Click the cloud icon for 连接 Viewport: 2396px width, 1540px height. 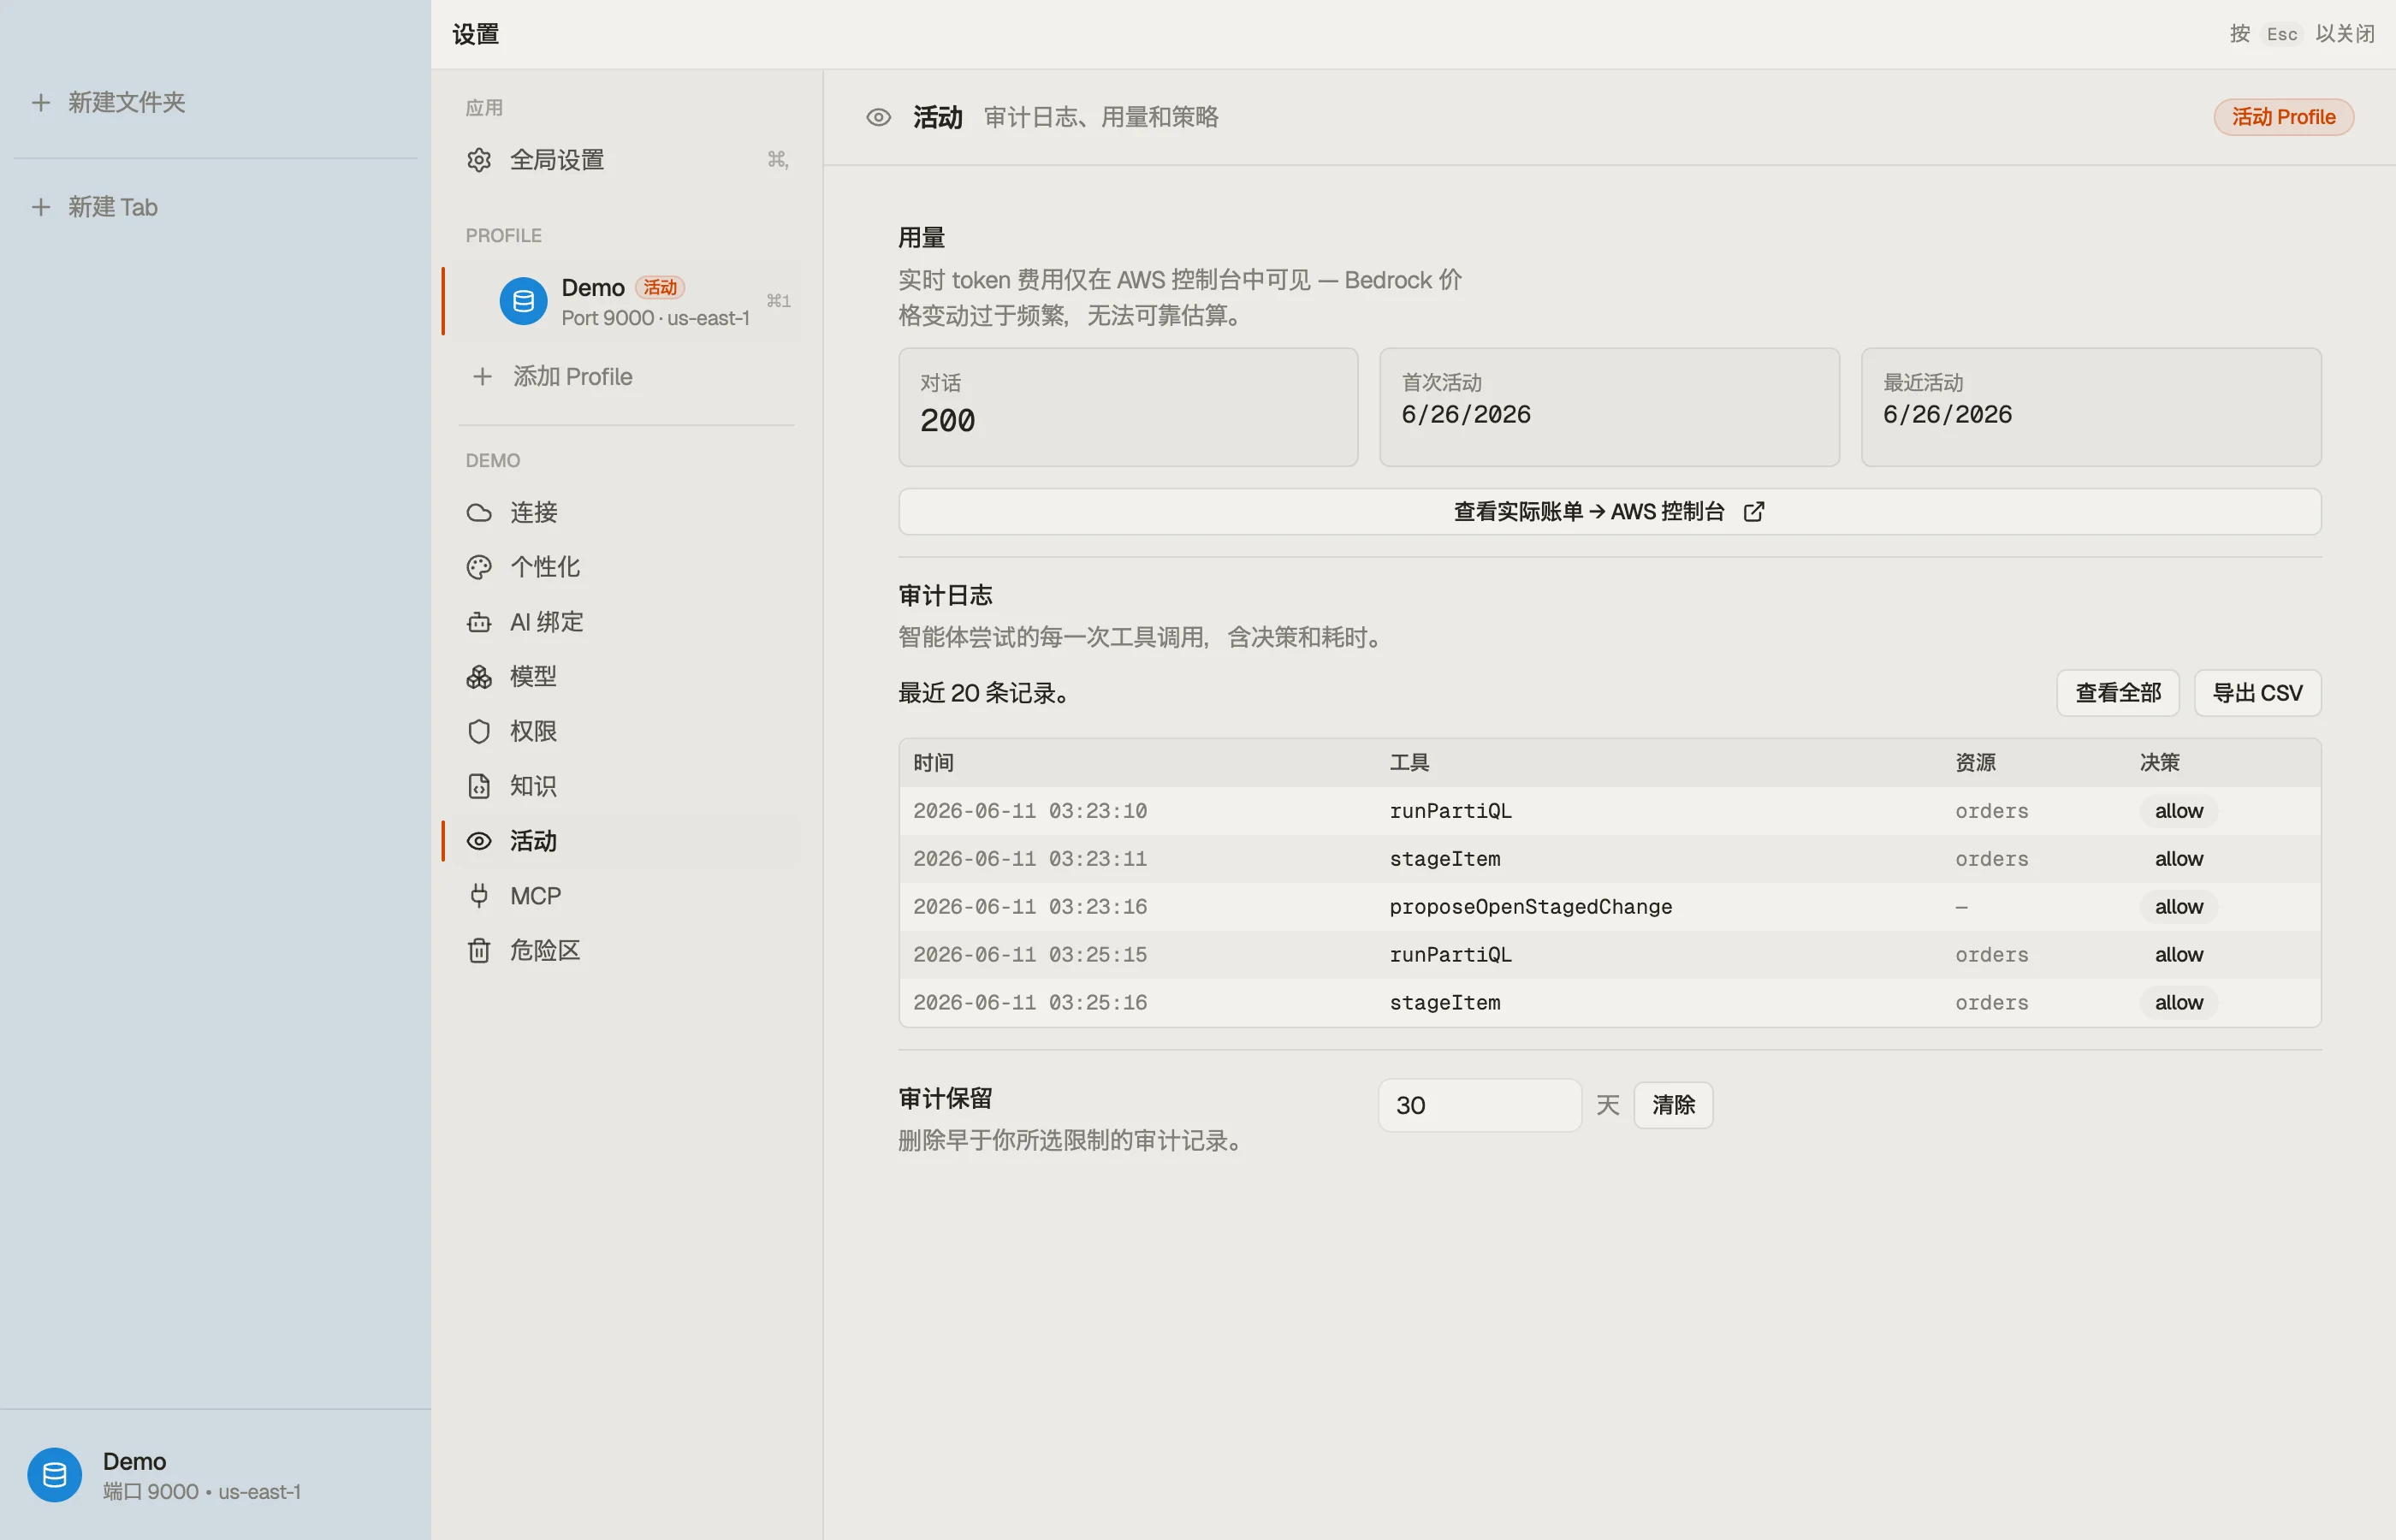[479, 512]
